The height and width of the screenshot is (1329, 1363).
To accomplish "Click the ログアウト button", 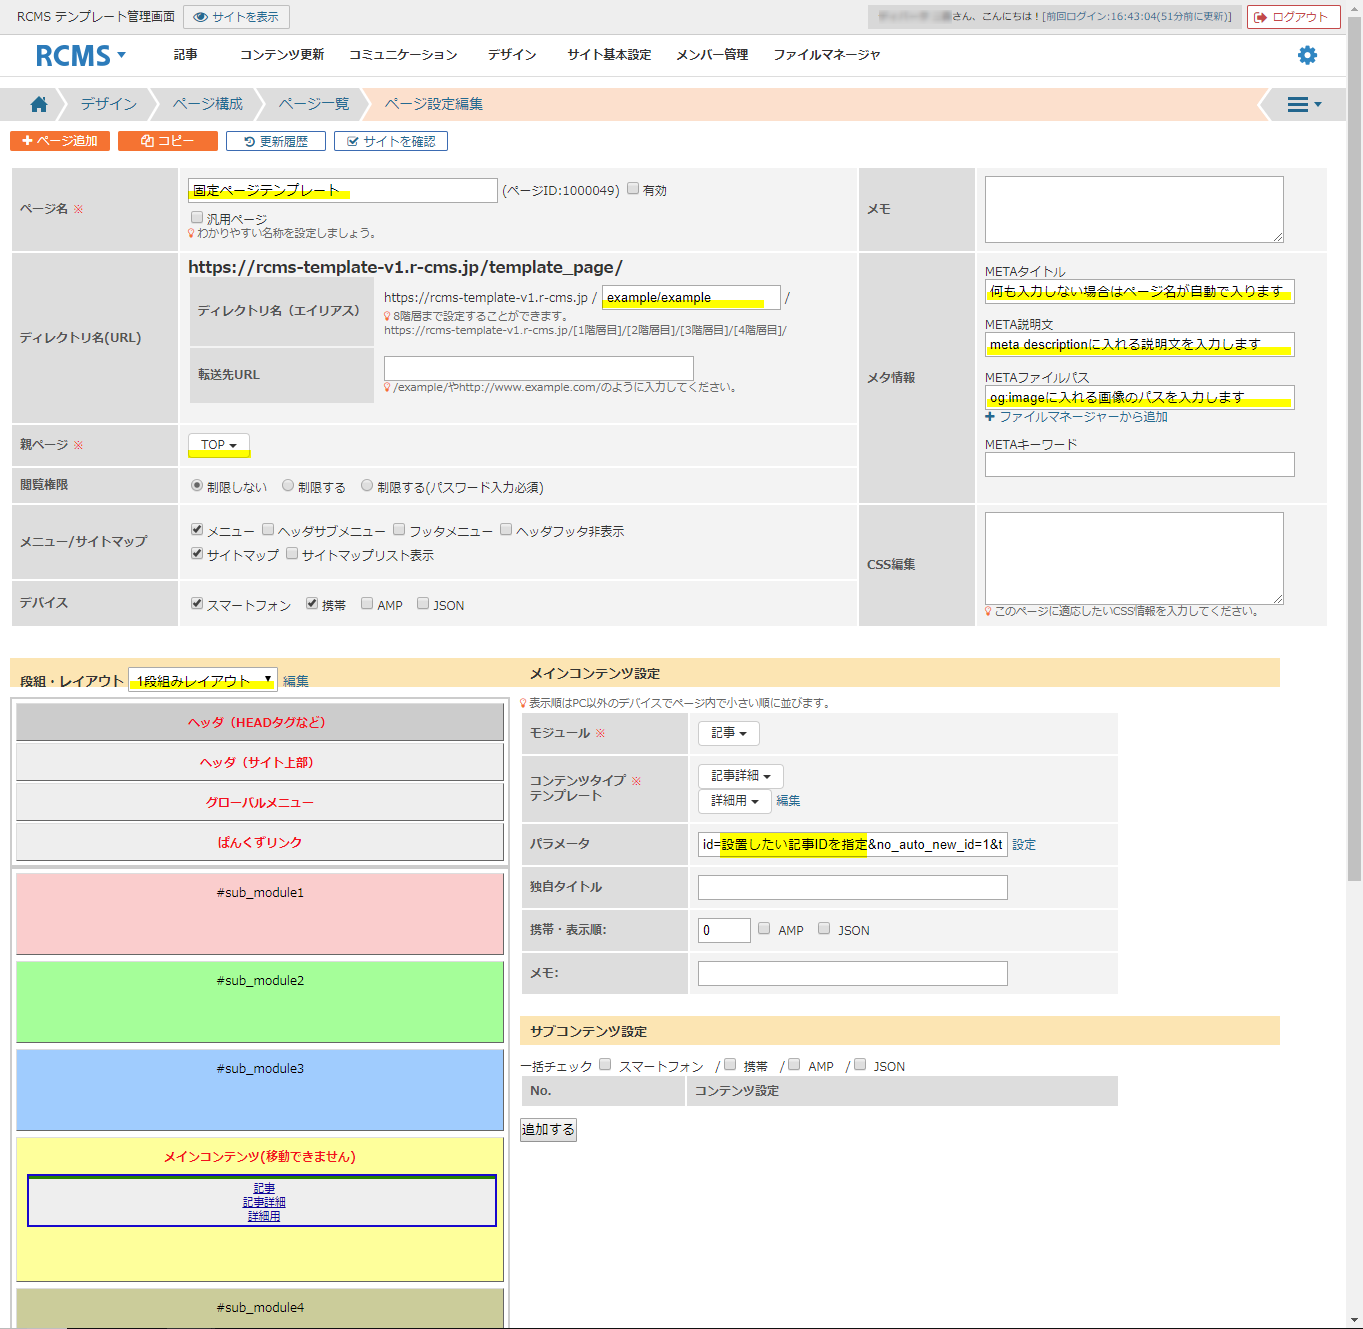I will coord(1292,17).
